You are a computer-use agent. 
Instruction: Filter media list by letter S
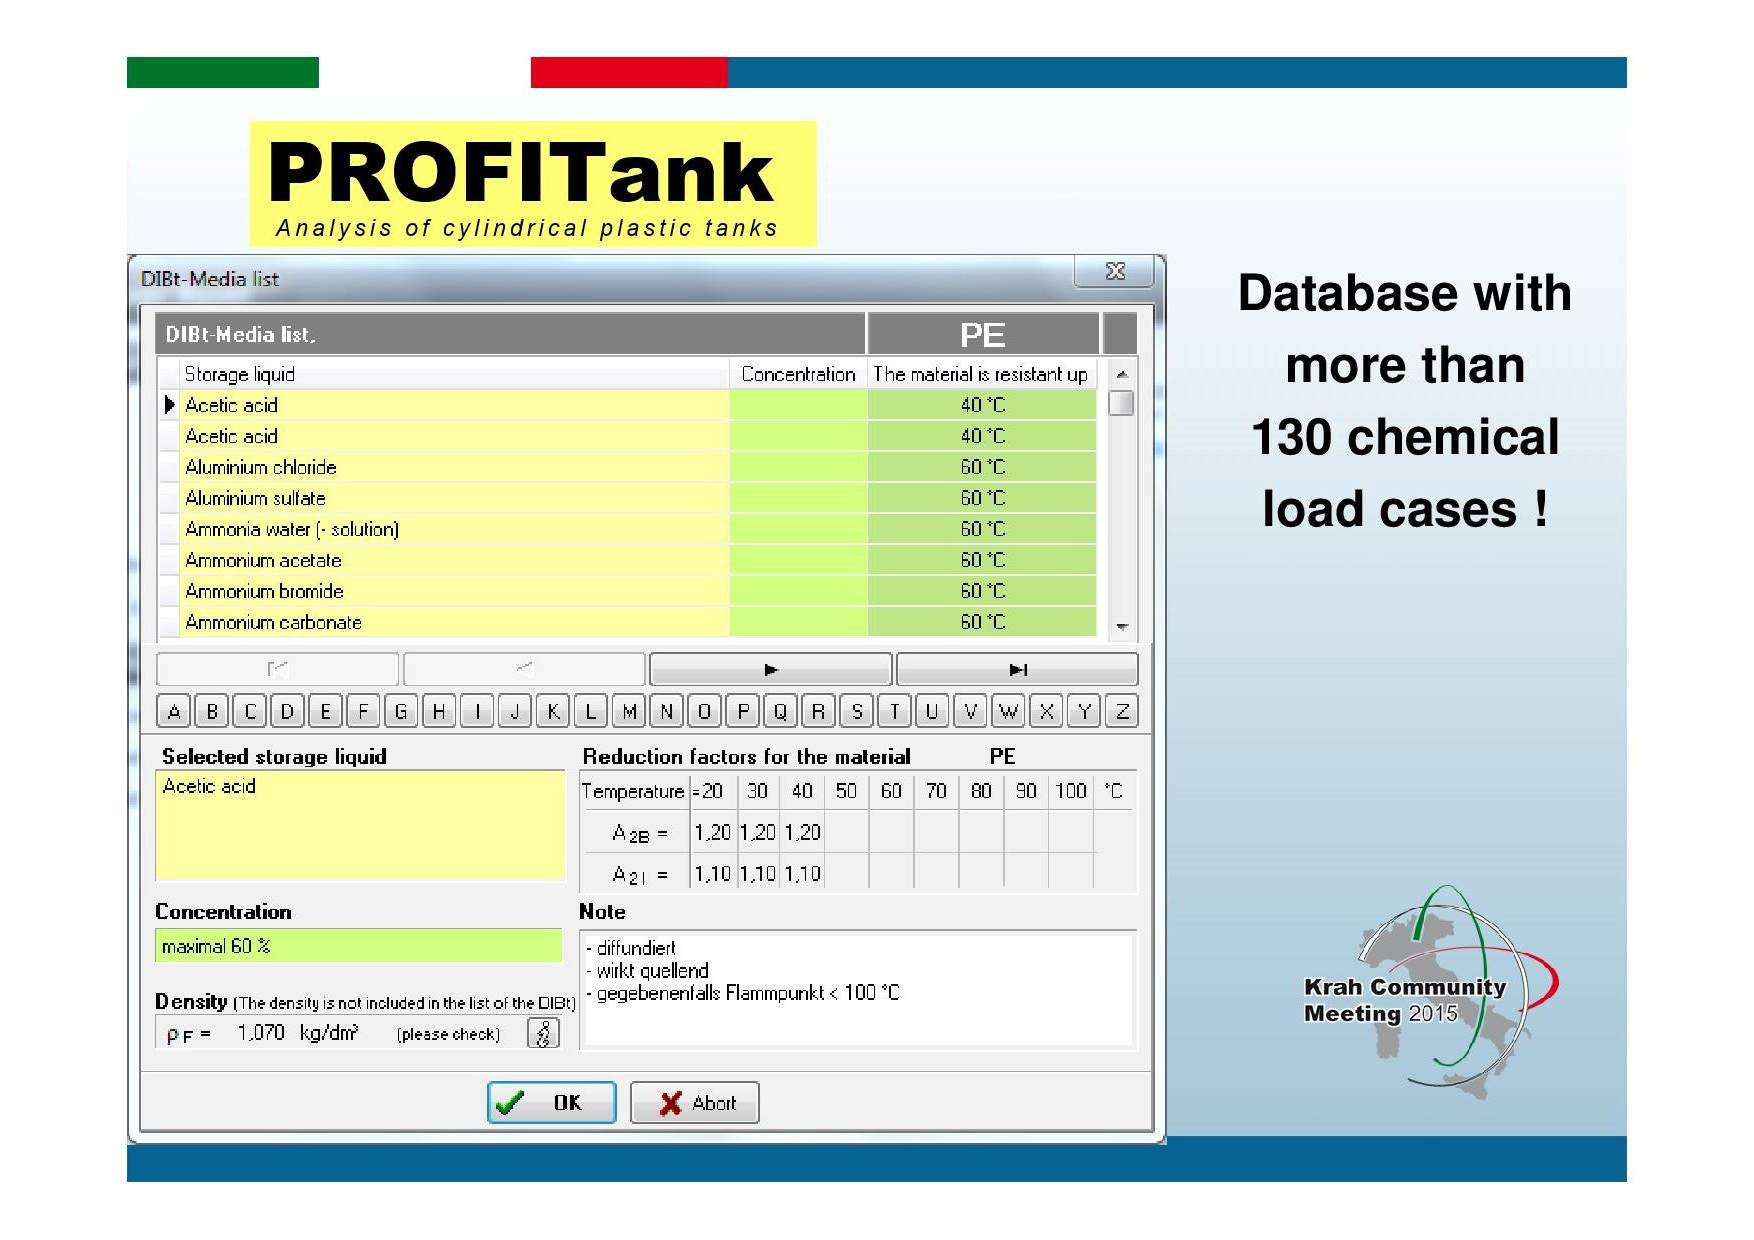(856, 711)
